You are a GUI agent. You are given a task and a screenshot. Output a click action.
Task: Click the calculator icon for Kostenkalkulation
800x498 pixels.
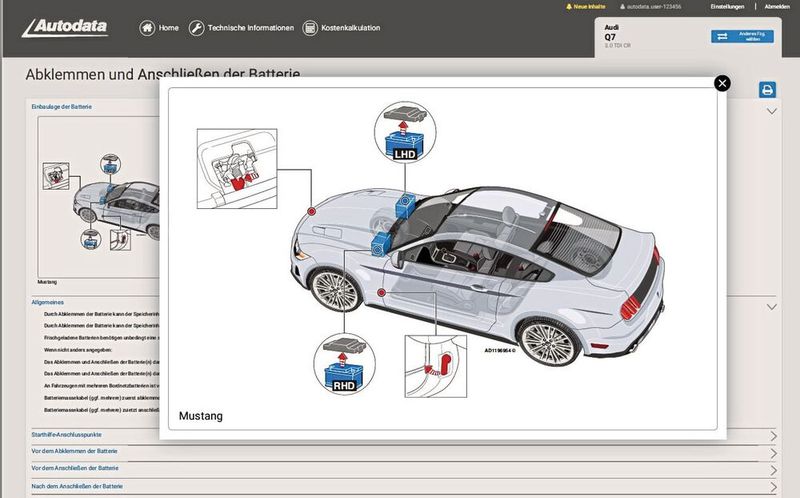[x=310, y=28]
